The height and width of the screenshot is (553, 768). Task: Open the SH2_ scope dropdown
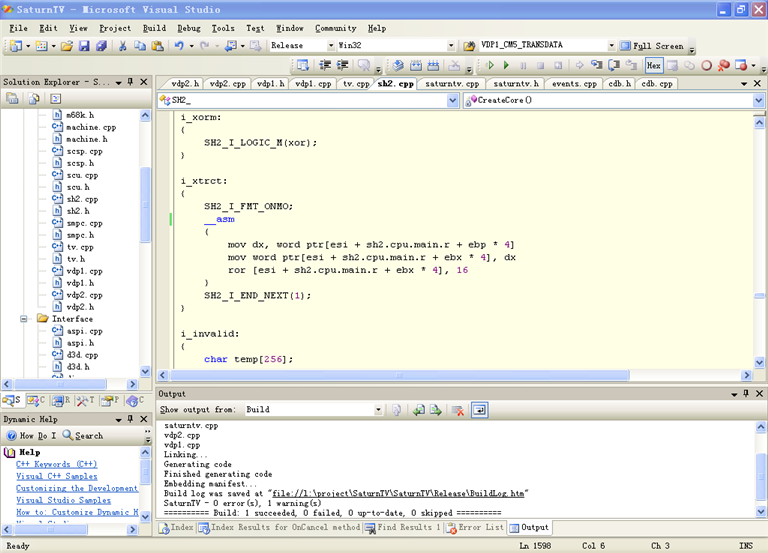coord(453,100)
